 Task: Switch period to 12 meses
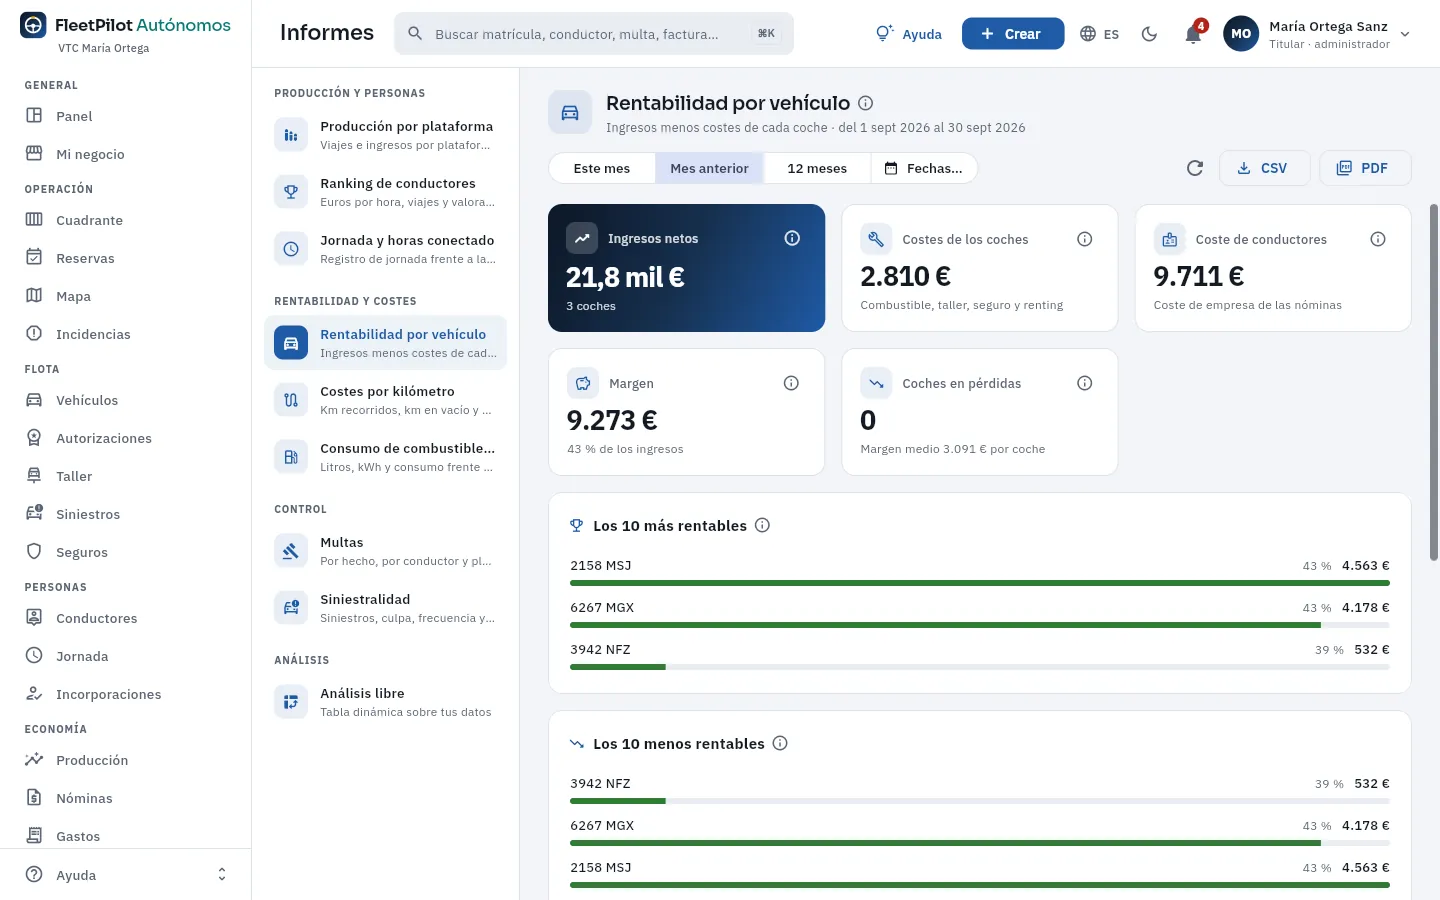[x=817, y=168]
